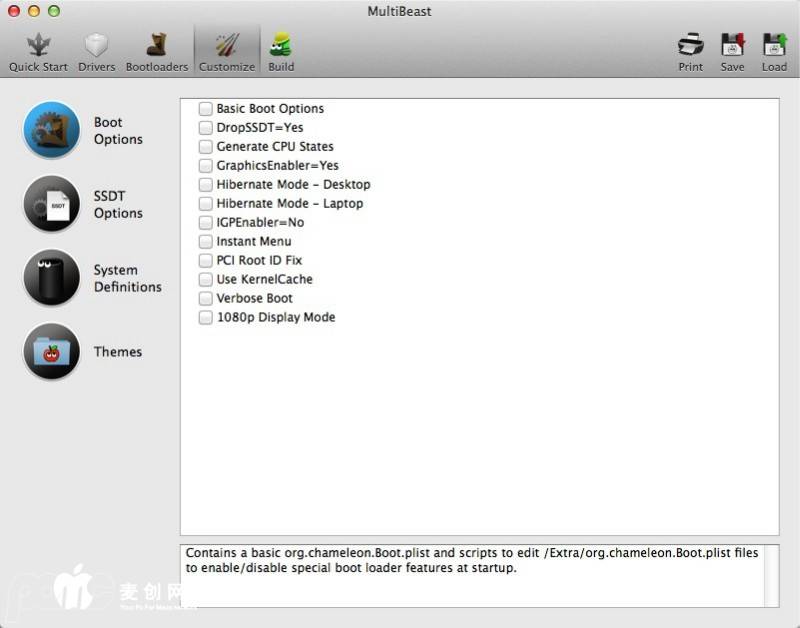This screenshot has height=628, width=800.
Task: Switch to the Customize tab
Action: (x=226, y=51)
